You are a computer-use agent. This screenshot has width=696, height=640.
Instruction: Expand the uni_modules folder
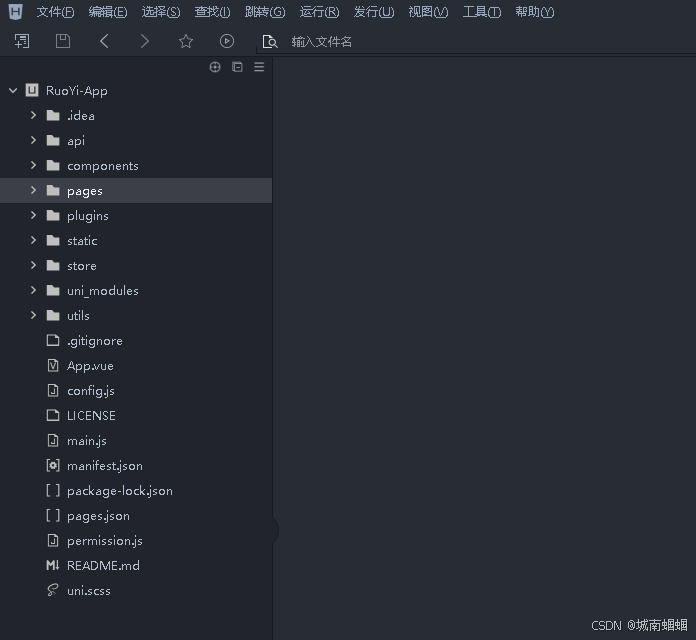[x=33, y=290]
